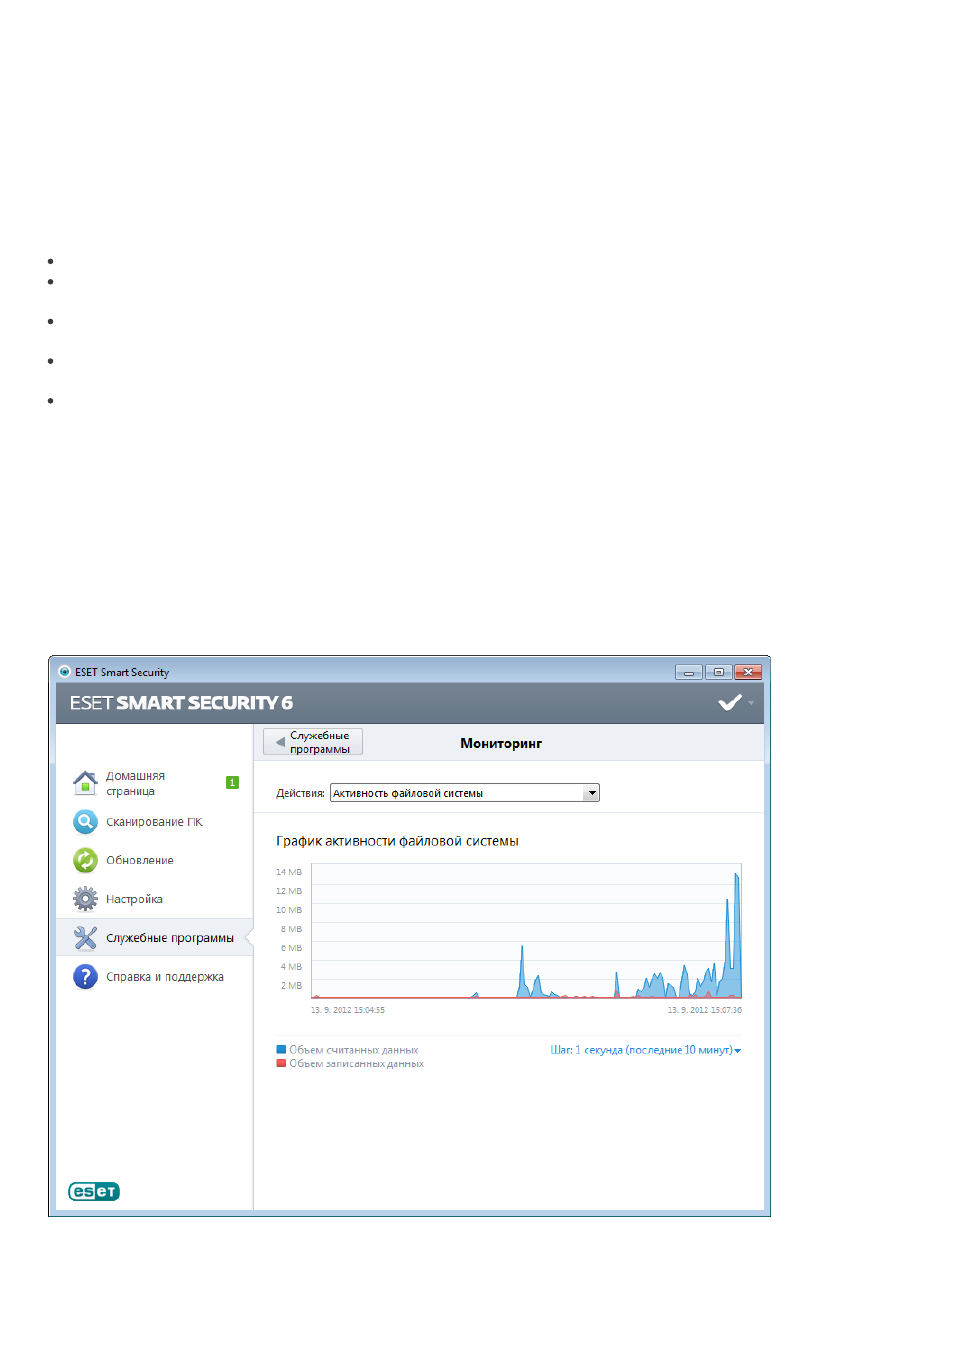Click the Сканирование ПК magnifier icon
This screenshot has height=1350, width=954.
85,821
